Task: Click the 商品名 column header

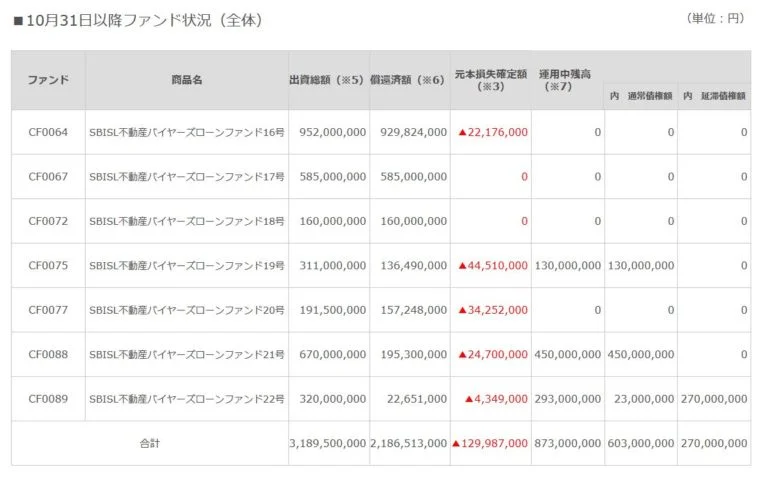Action: point(186,80)
